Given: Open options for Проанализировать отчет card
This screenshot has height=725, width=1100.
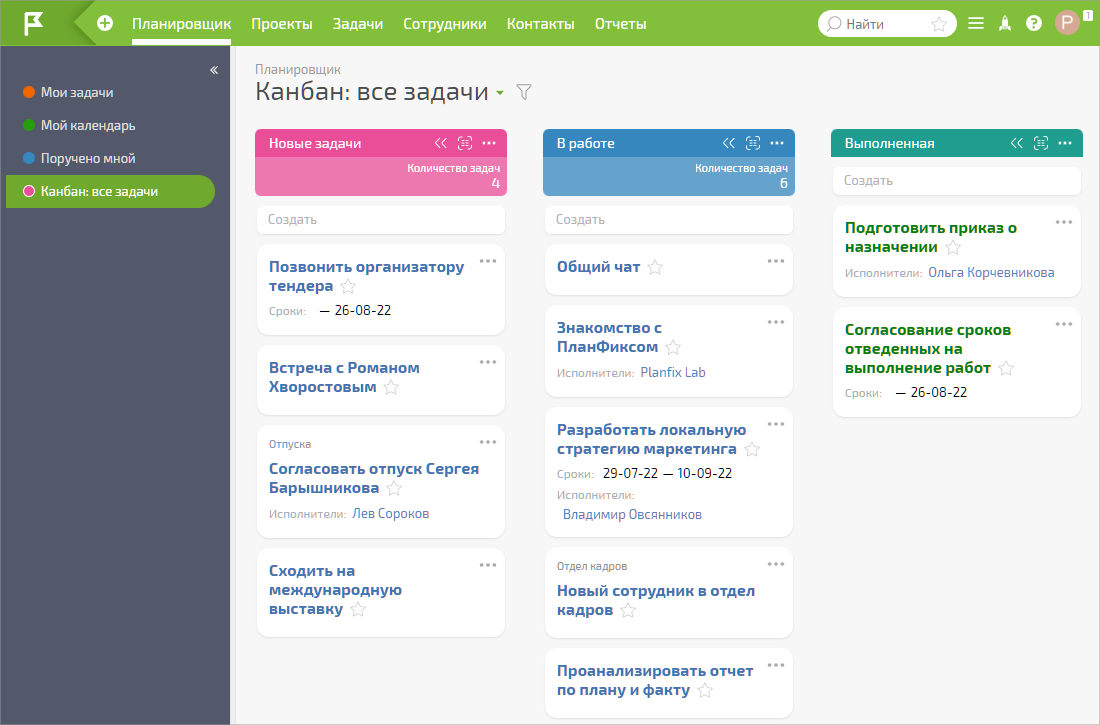Looking at the screenshot, I should pos(776,665).
